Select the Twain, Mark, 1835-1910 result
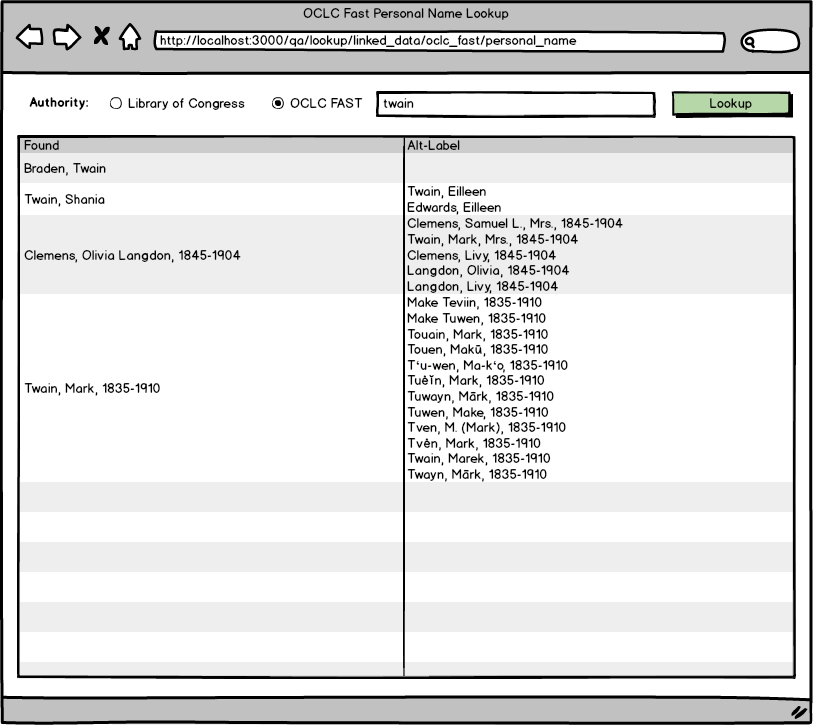The image size is (813, 725). pyautogui.click(x=92, y=388)
